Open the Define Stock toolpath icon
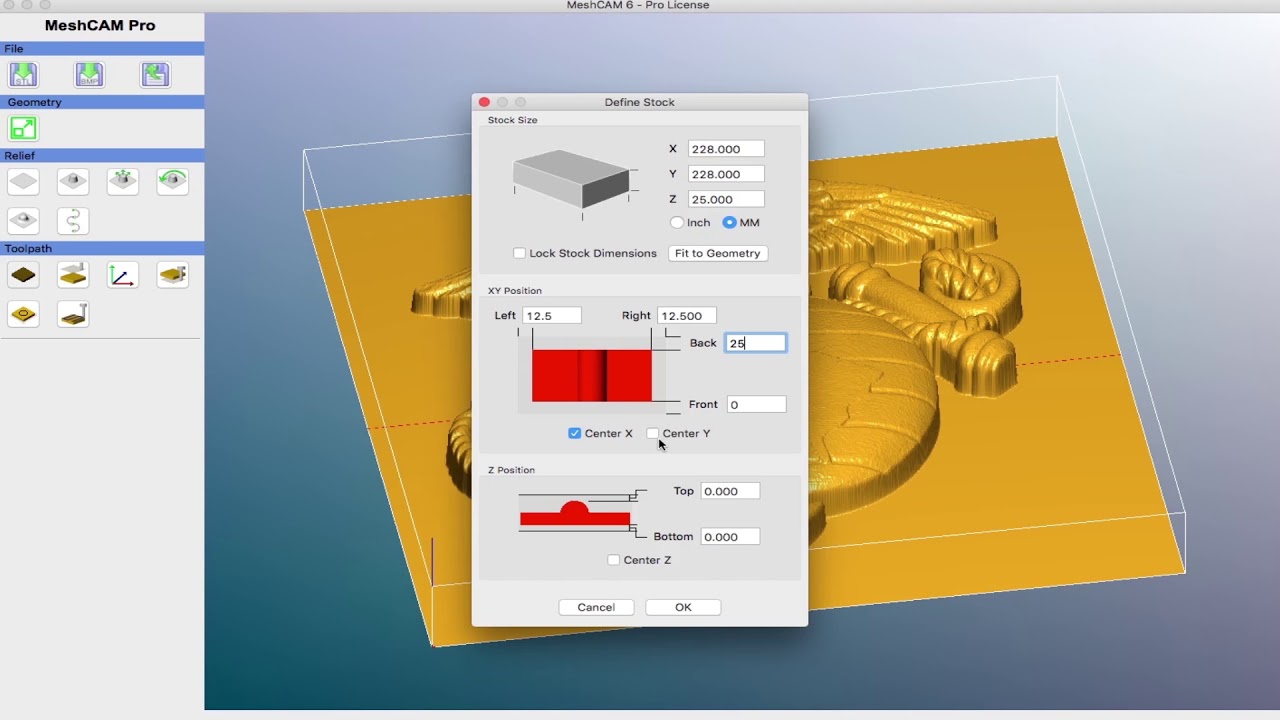Viewport: 1280px width, 720px height. [23, 275]
